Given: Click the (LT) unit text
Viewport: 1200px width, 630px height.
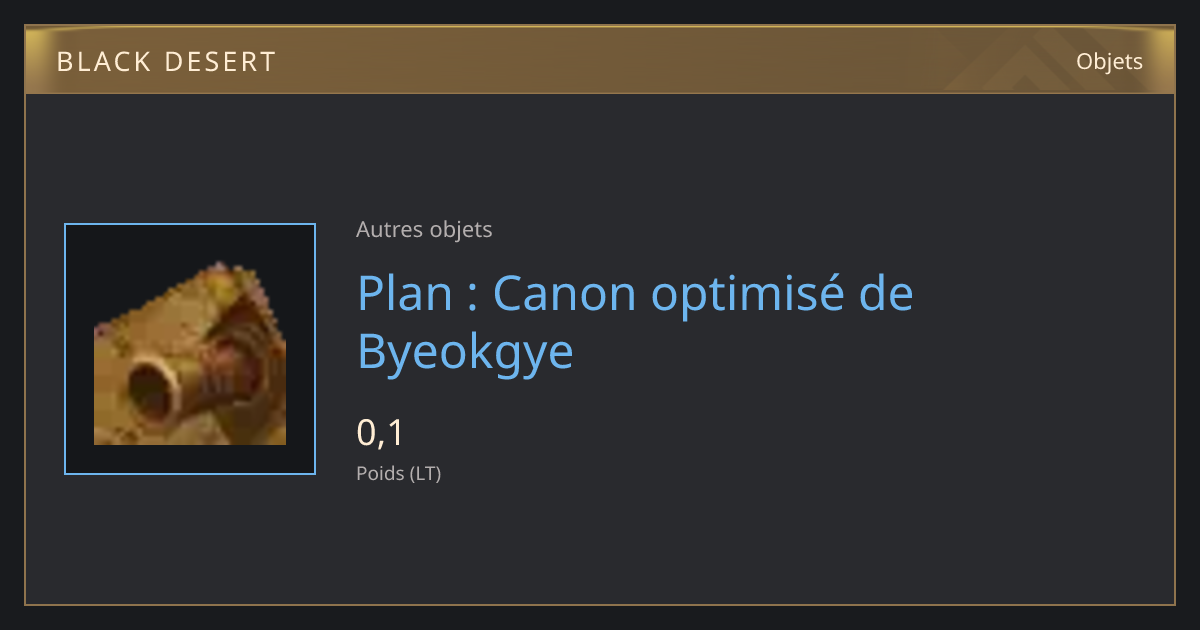Looking at the screenshot, I should pos(425,474).
